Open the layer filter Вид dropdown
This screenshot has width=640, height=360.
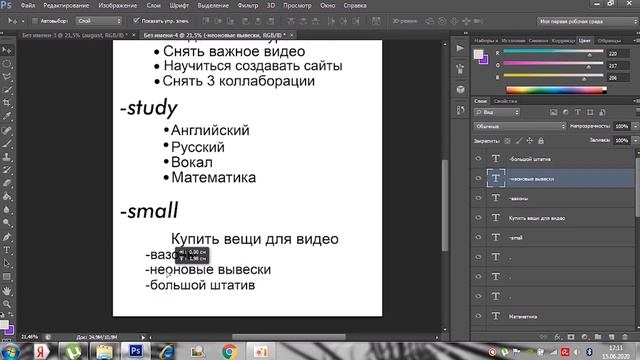[x=497, y=112]
